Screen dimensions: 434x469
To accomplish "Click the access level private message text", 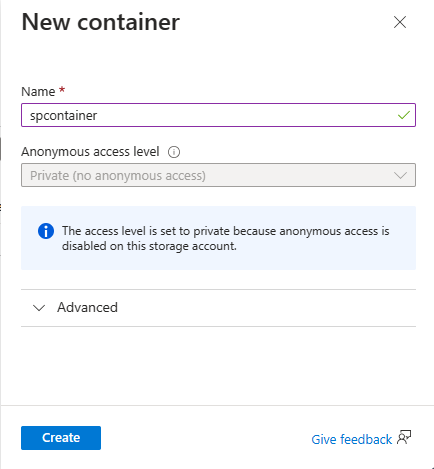I will (x=226, y=238).
